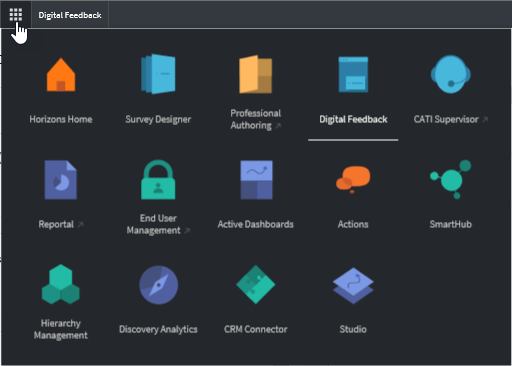Click the Hierarchy Management label
This screenshot has width=512, height=366.
(x=61, y=329)
